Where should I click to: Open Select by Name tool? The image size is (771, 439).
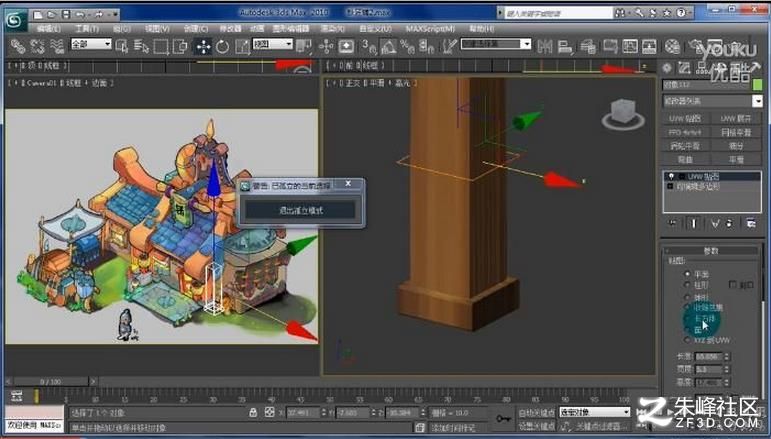click(141, 46)
